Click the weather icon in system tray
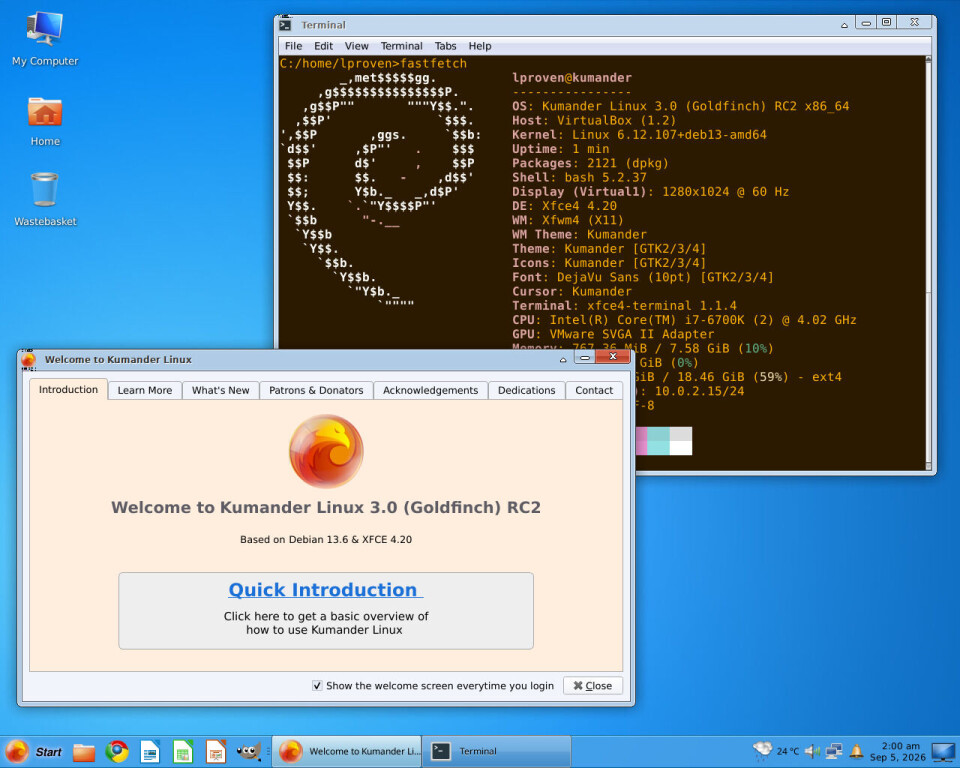960x768 pixels. 763,751
